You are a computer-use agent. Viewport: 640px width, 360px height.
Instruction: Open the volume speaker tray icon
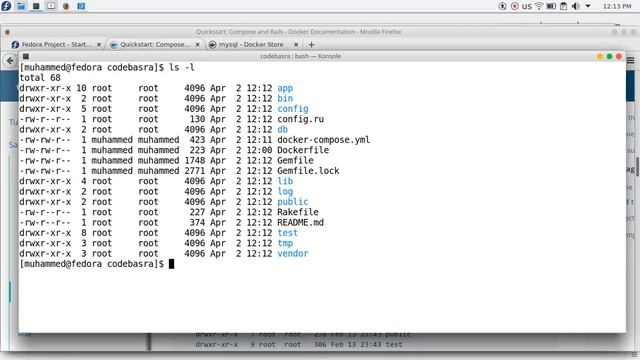576,6
